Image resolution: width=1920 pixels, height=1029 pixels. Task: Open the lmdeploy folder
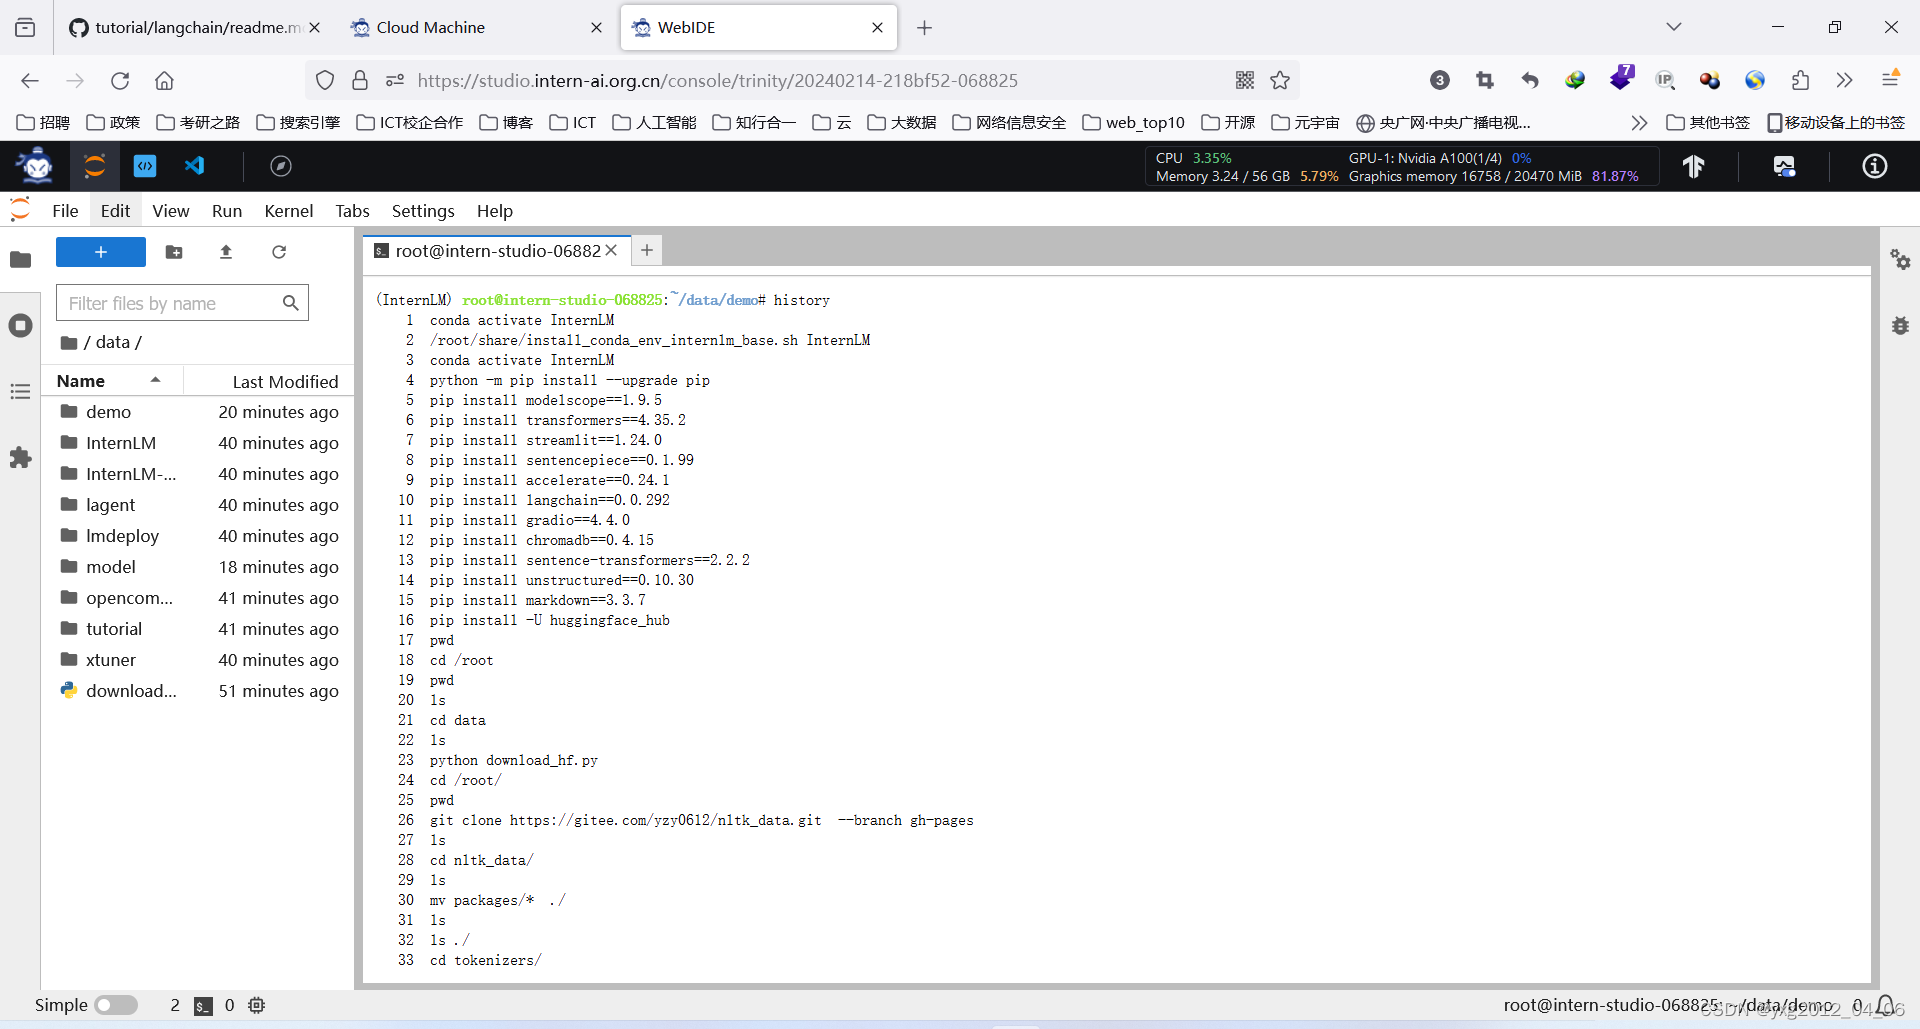(x=198, y=536)
